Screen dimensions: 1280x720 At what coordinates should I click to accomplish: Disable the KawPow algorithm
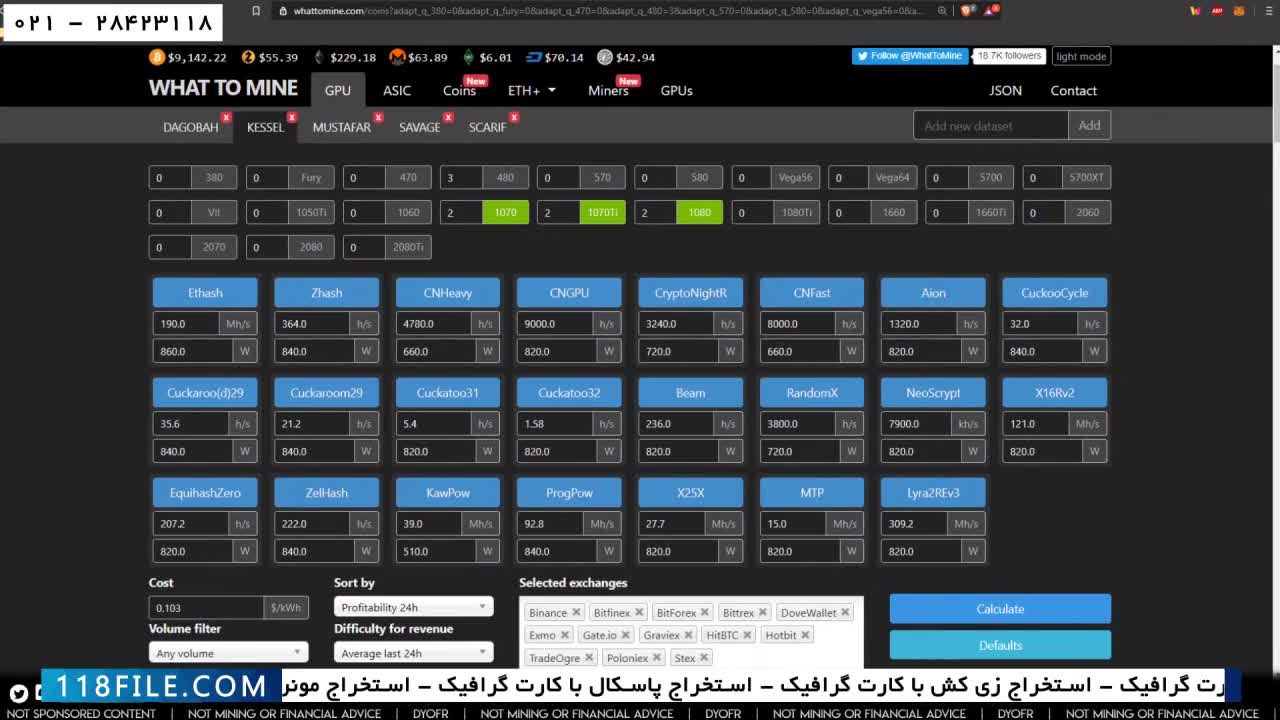(x=447, y=493)
